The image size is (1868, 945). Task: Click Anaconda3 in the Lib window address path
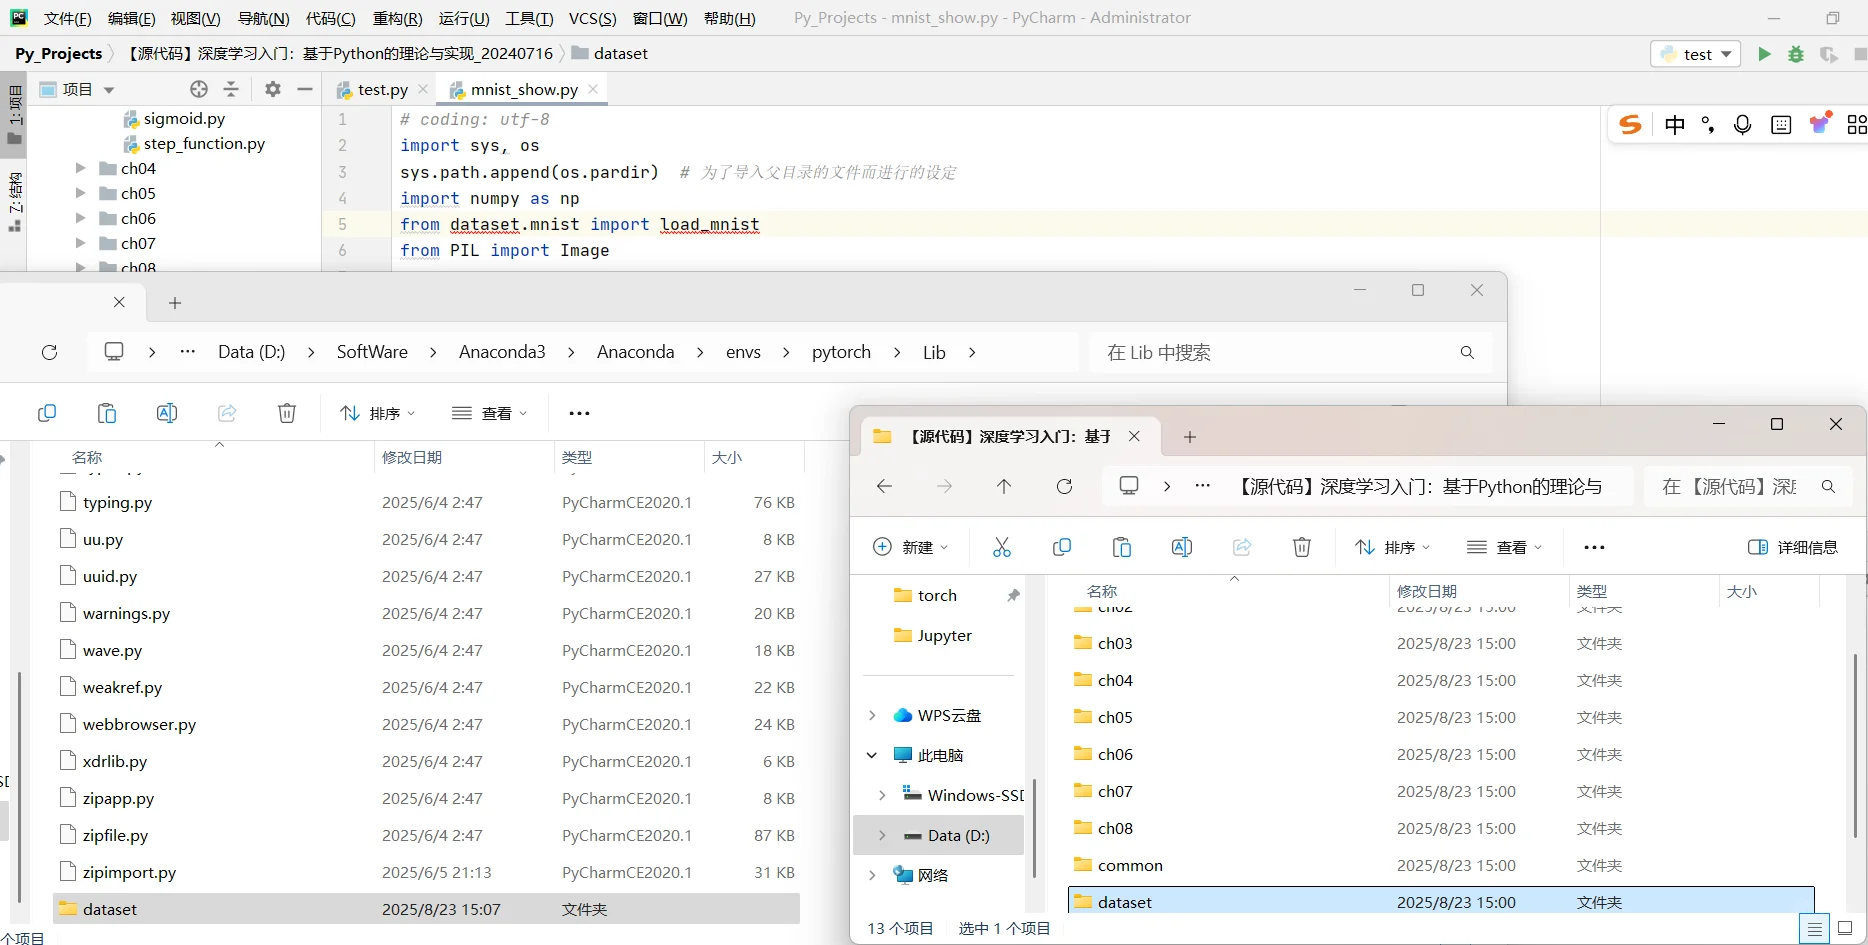[502, 352]
